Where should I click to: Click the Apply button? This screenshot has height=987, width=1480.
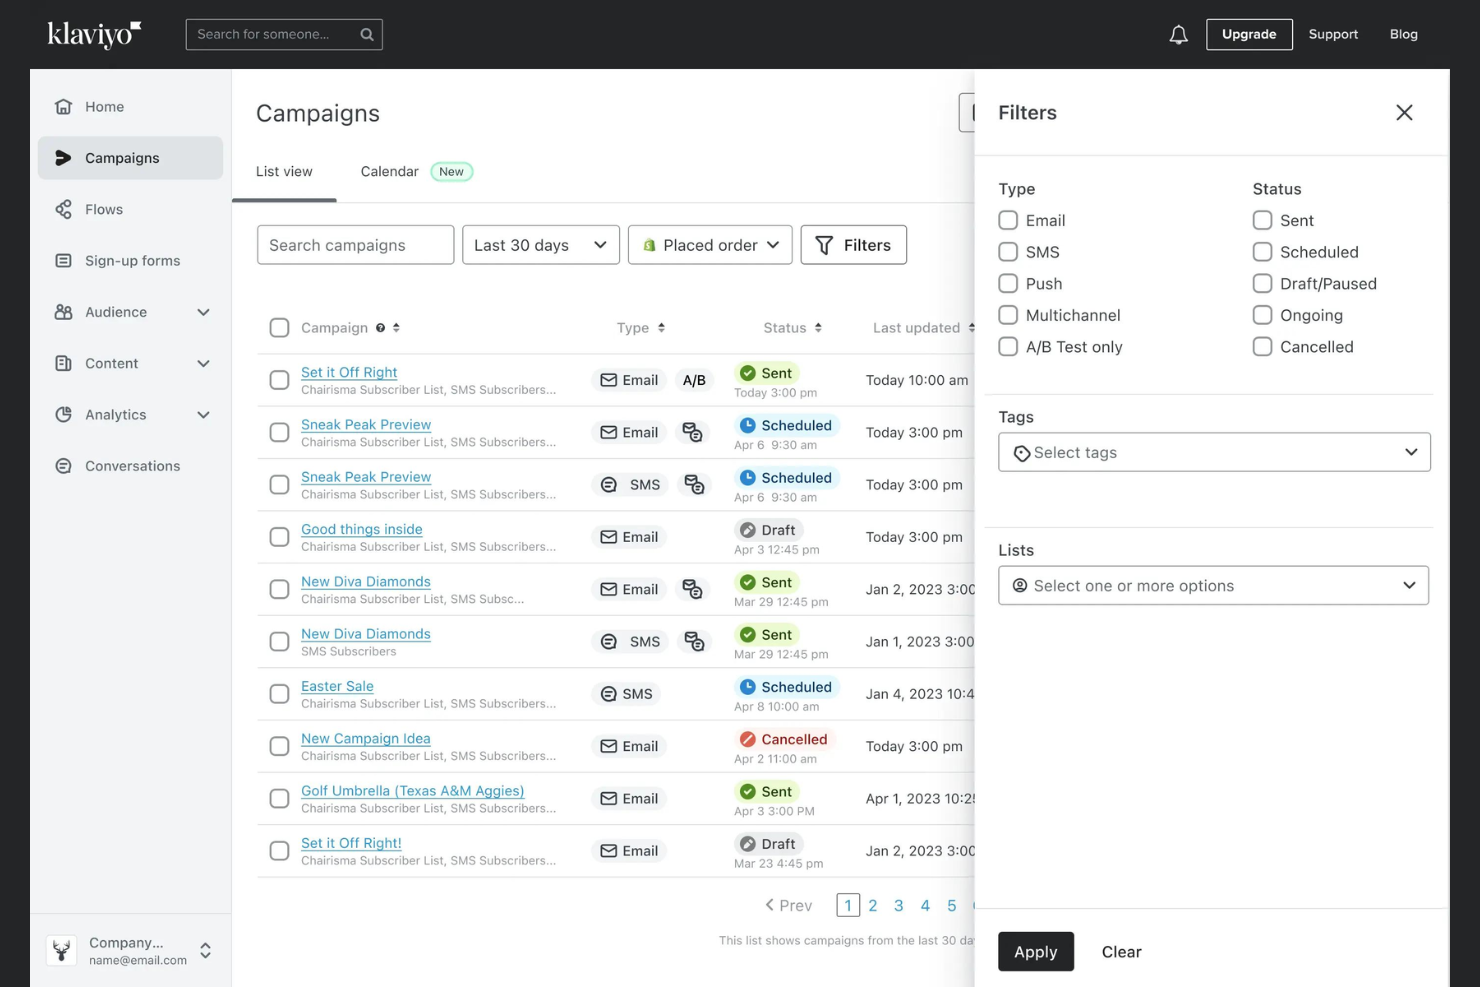1036,952
